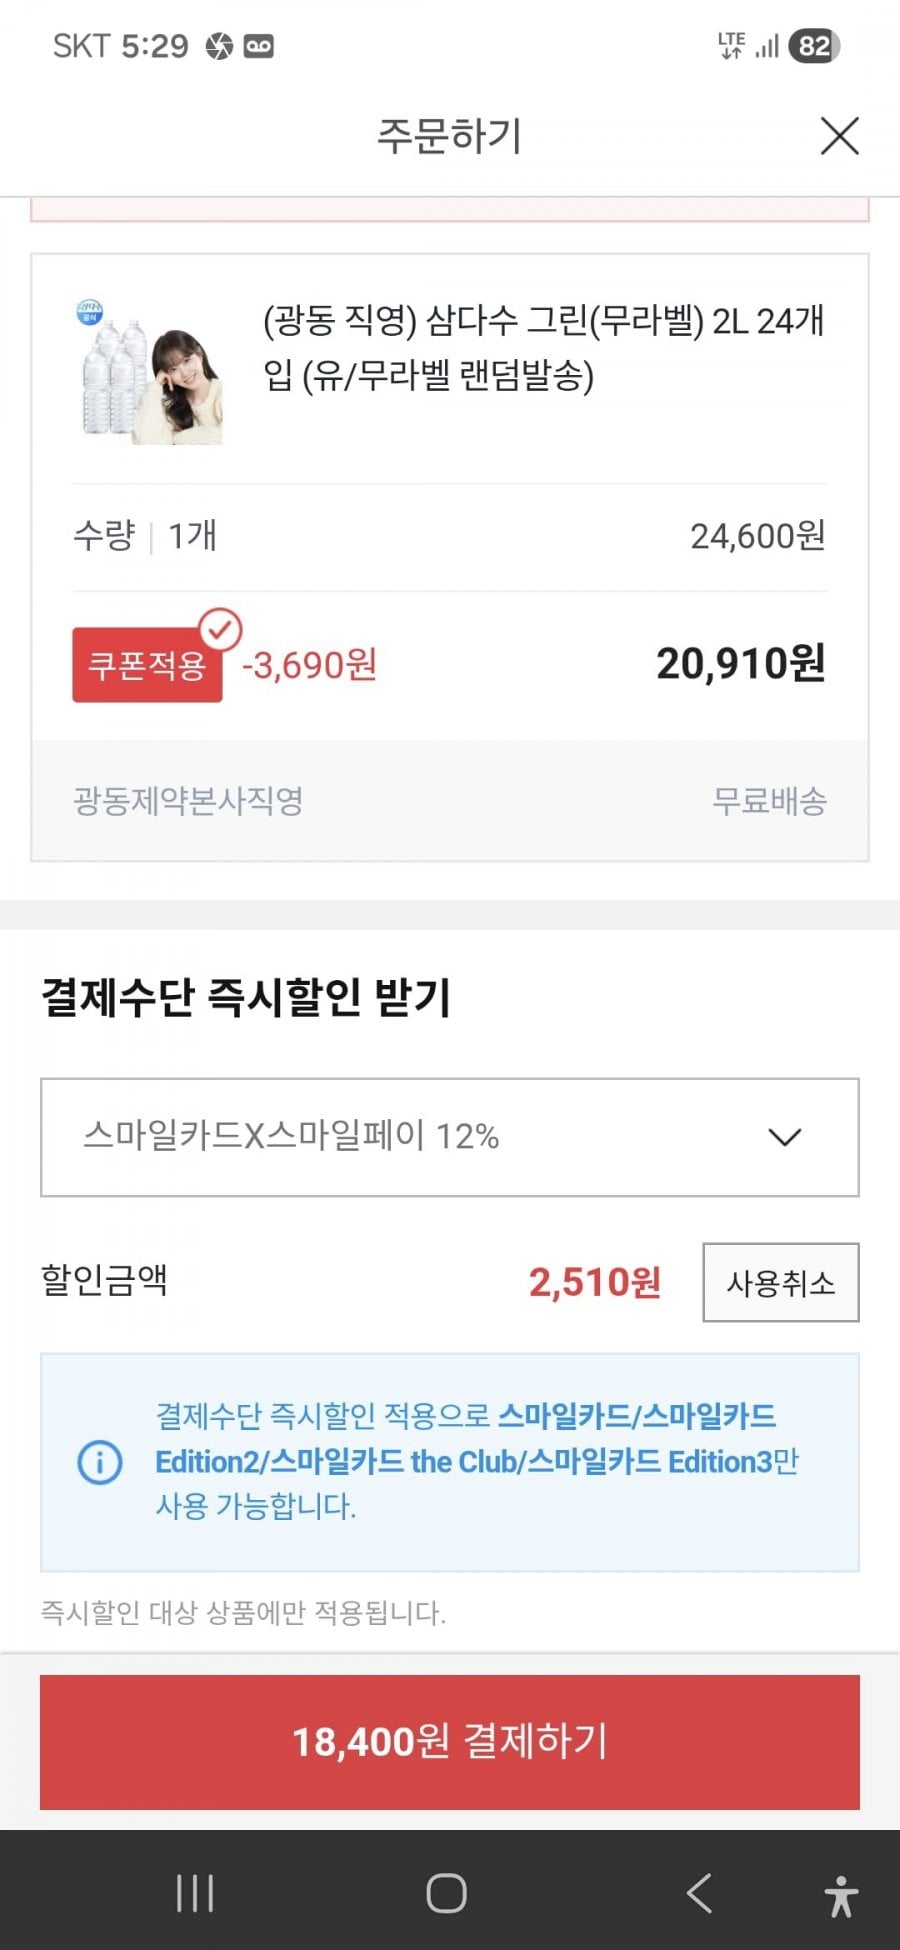This screenshot has width=900, height=1950.
Task: Tap the Android back navigation icon
Action: click(699, 1892)
